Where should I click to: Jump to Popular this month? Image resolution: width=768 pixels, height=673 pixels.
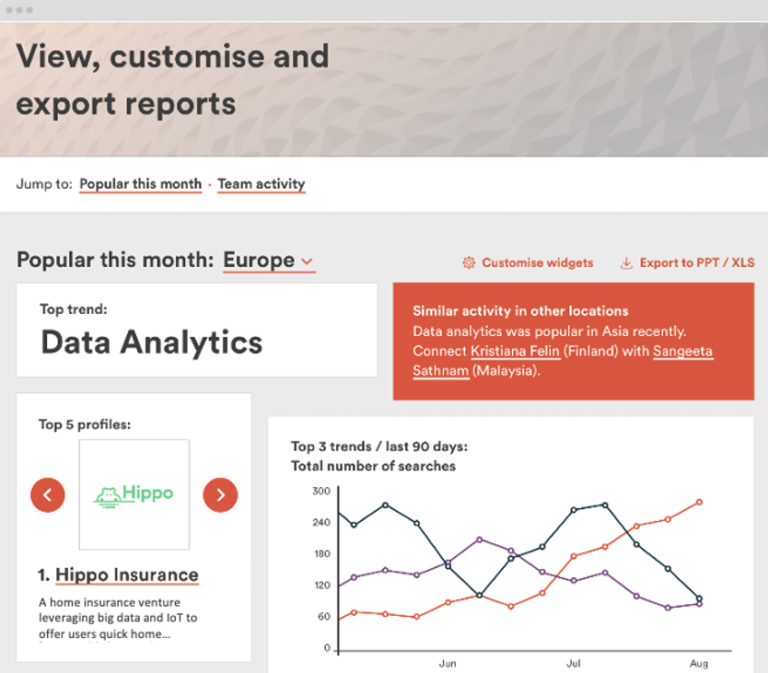[x=141, y=184]
